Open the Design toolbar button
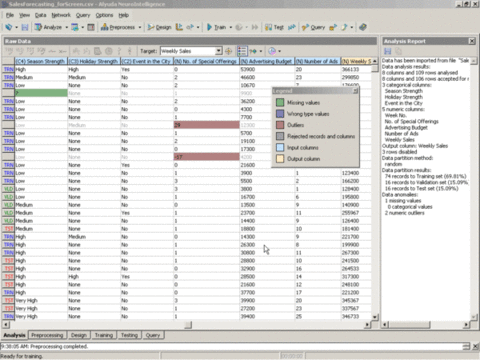The image size is (480, 360). coord(159,27)
